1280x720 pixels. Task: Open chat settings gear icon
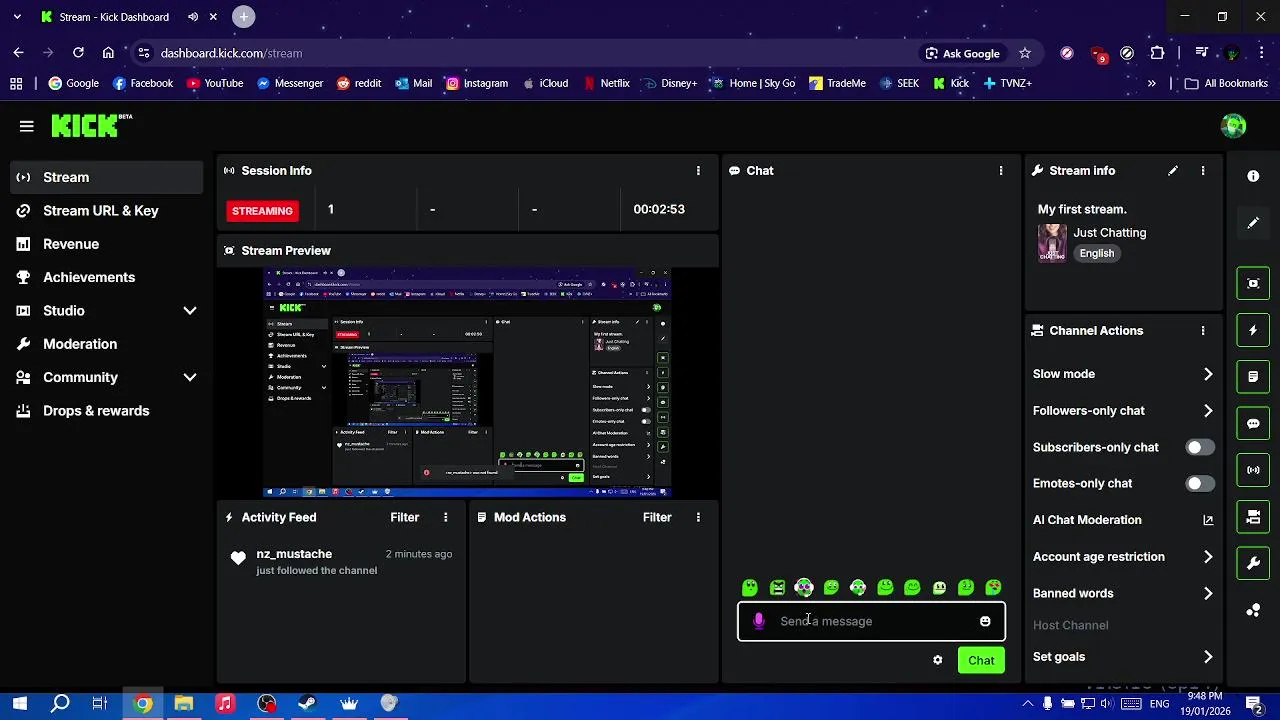[938, 660]
